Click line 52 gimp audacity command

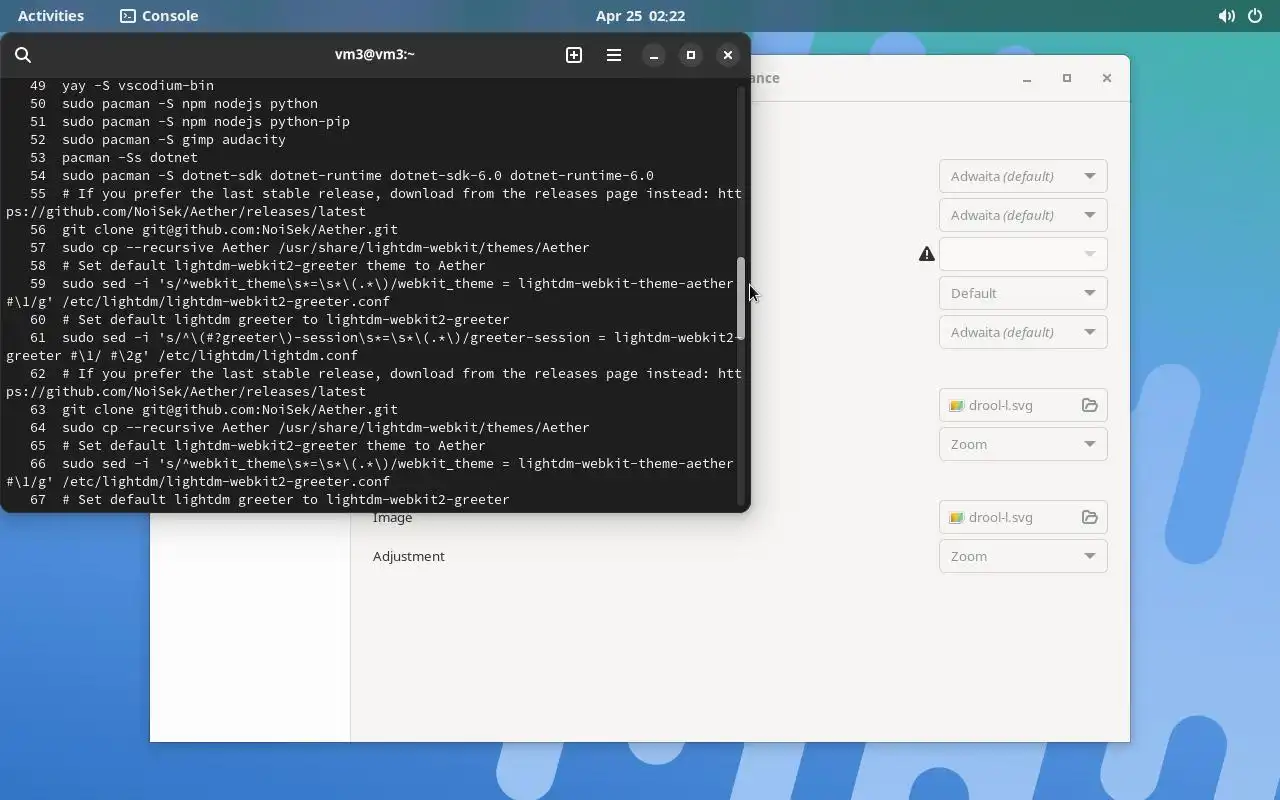[174, 140]
